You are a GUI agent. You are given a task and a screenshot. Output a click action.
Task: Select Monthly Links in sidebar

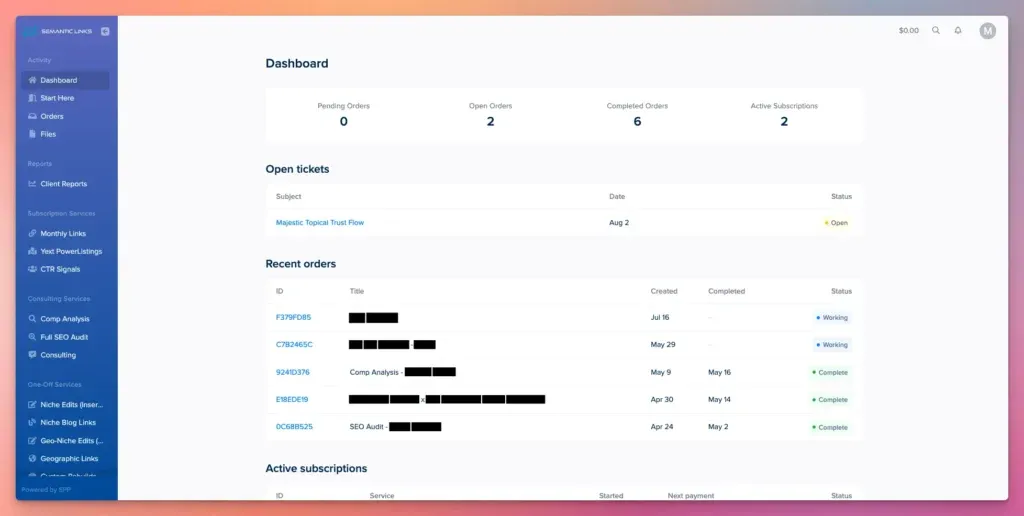62,234
